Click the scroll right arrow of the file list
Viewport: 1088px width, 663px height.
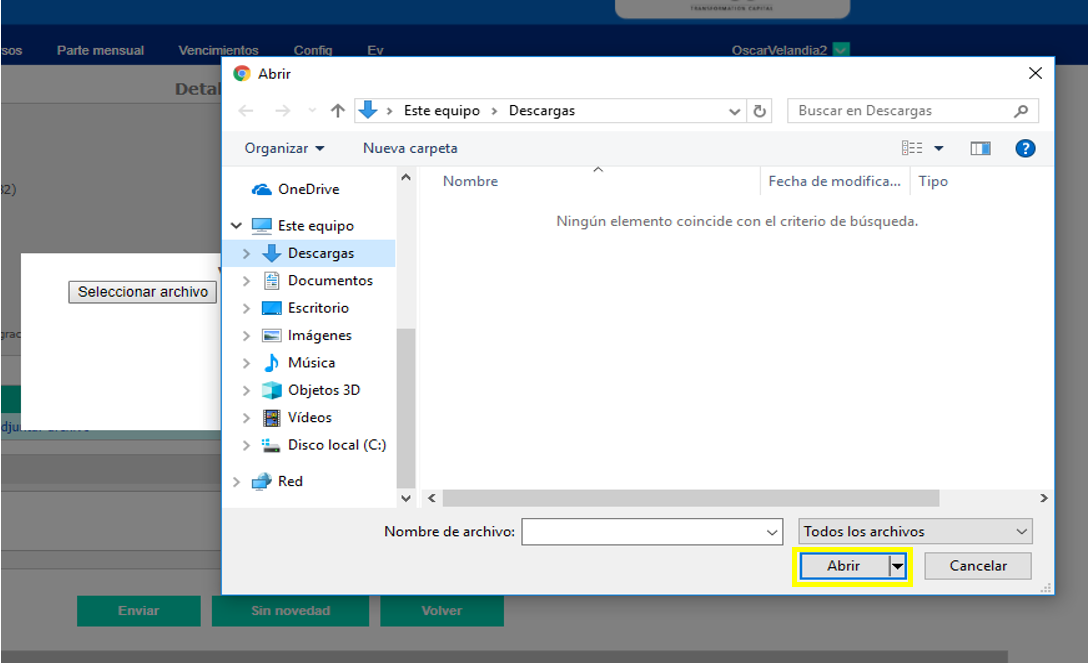(x=1044, y=498)
